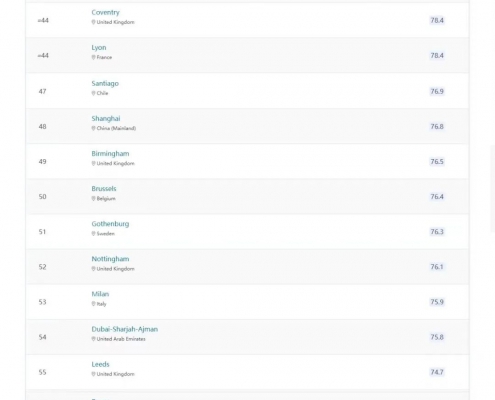
Task: Open the Milan city link
Action: coord(100,294)
